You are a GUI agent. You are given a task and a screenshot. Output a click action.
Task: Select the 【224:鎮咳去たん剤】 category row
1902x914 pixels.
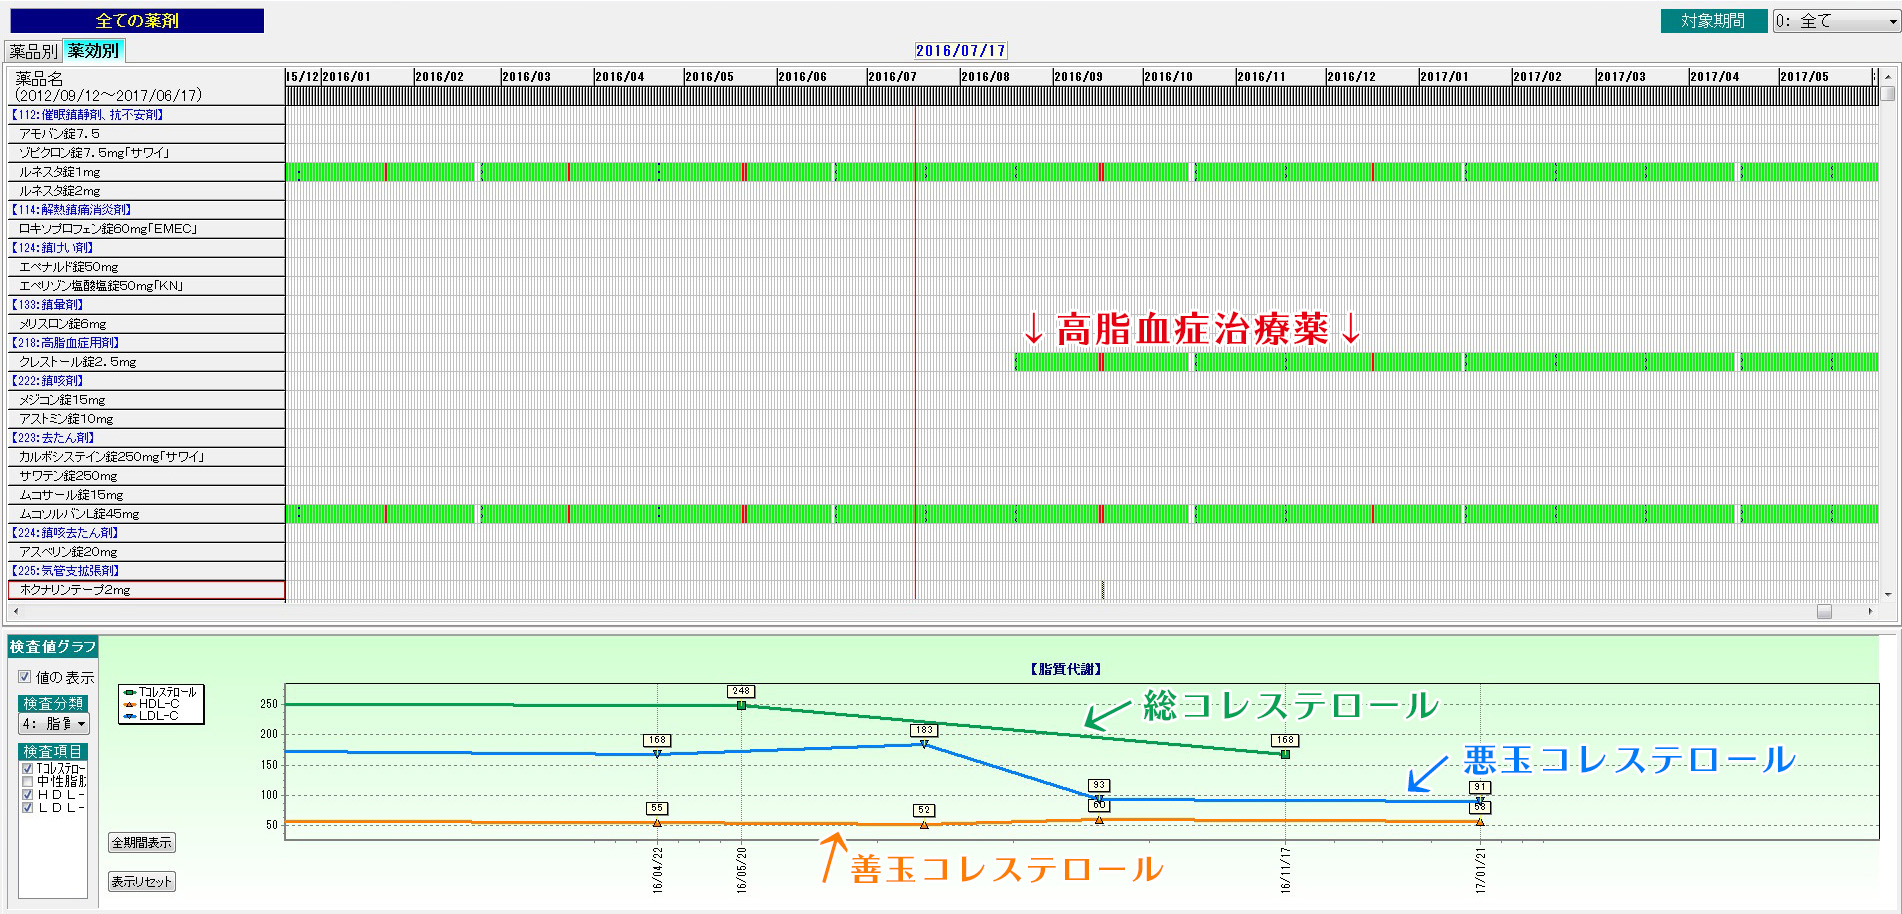(x=146, y=533)
